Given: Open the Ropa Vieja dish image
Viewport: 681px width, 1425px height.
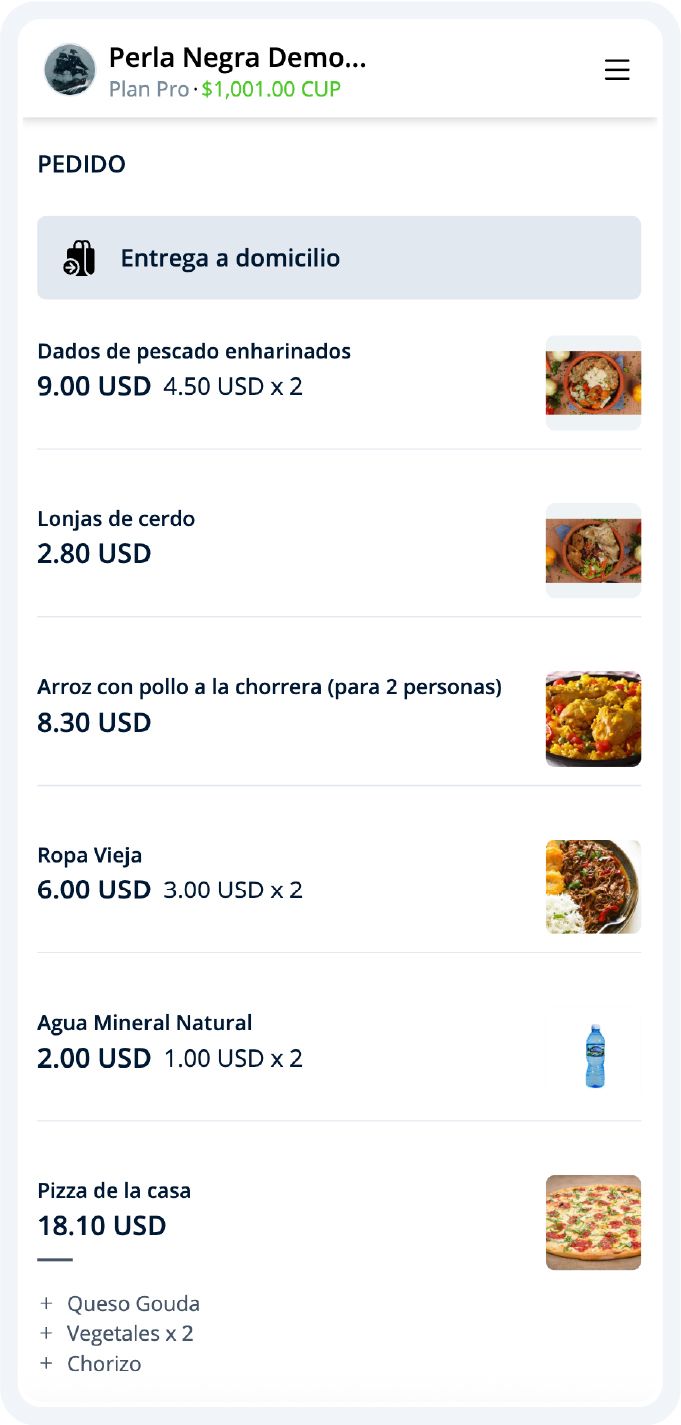Looking at the screenshot, I should coord(593,887).
